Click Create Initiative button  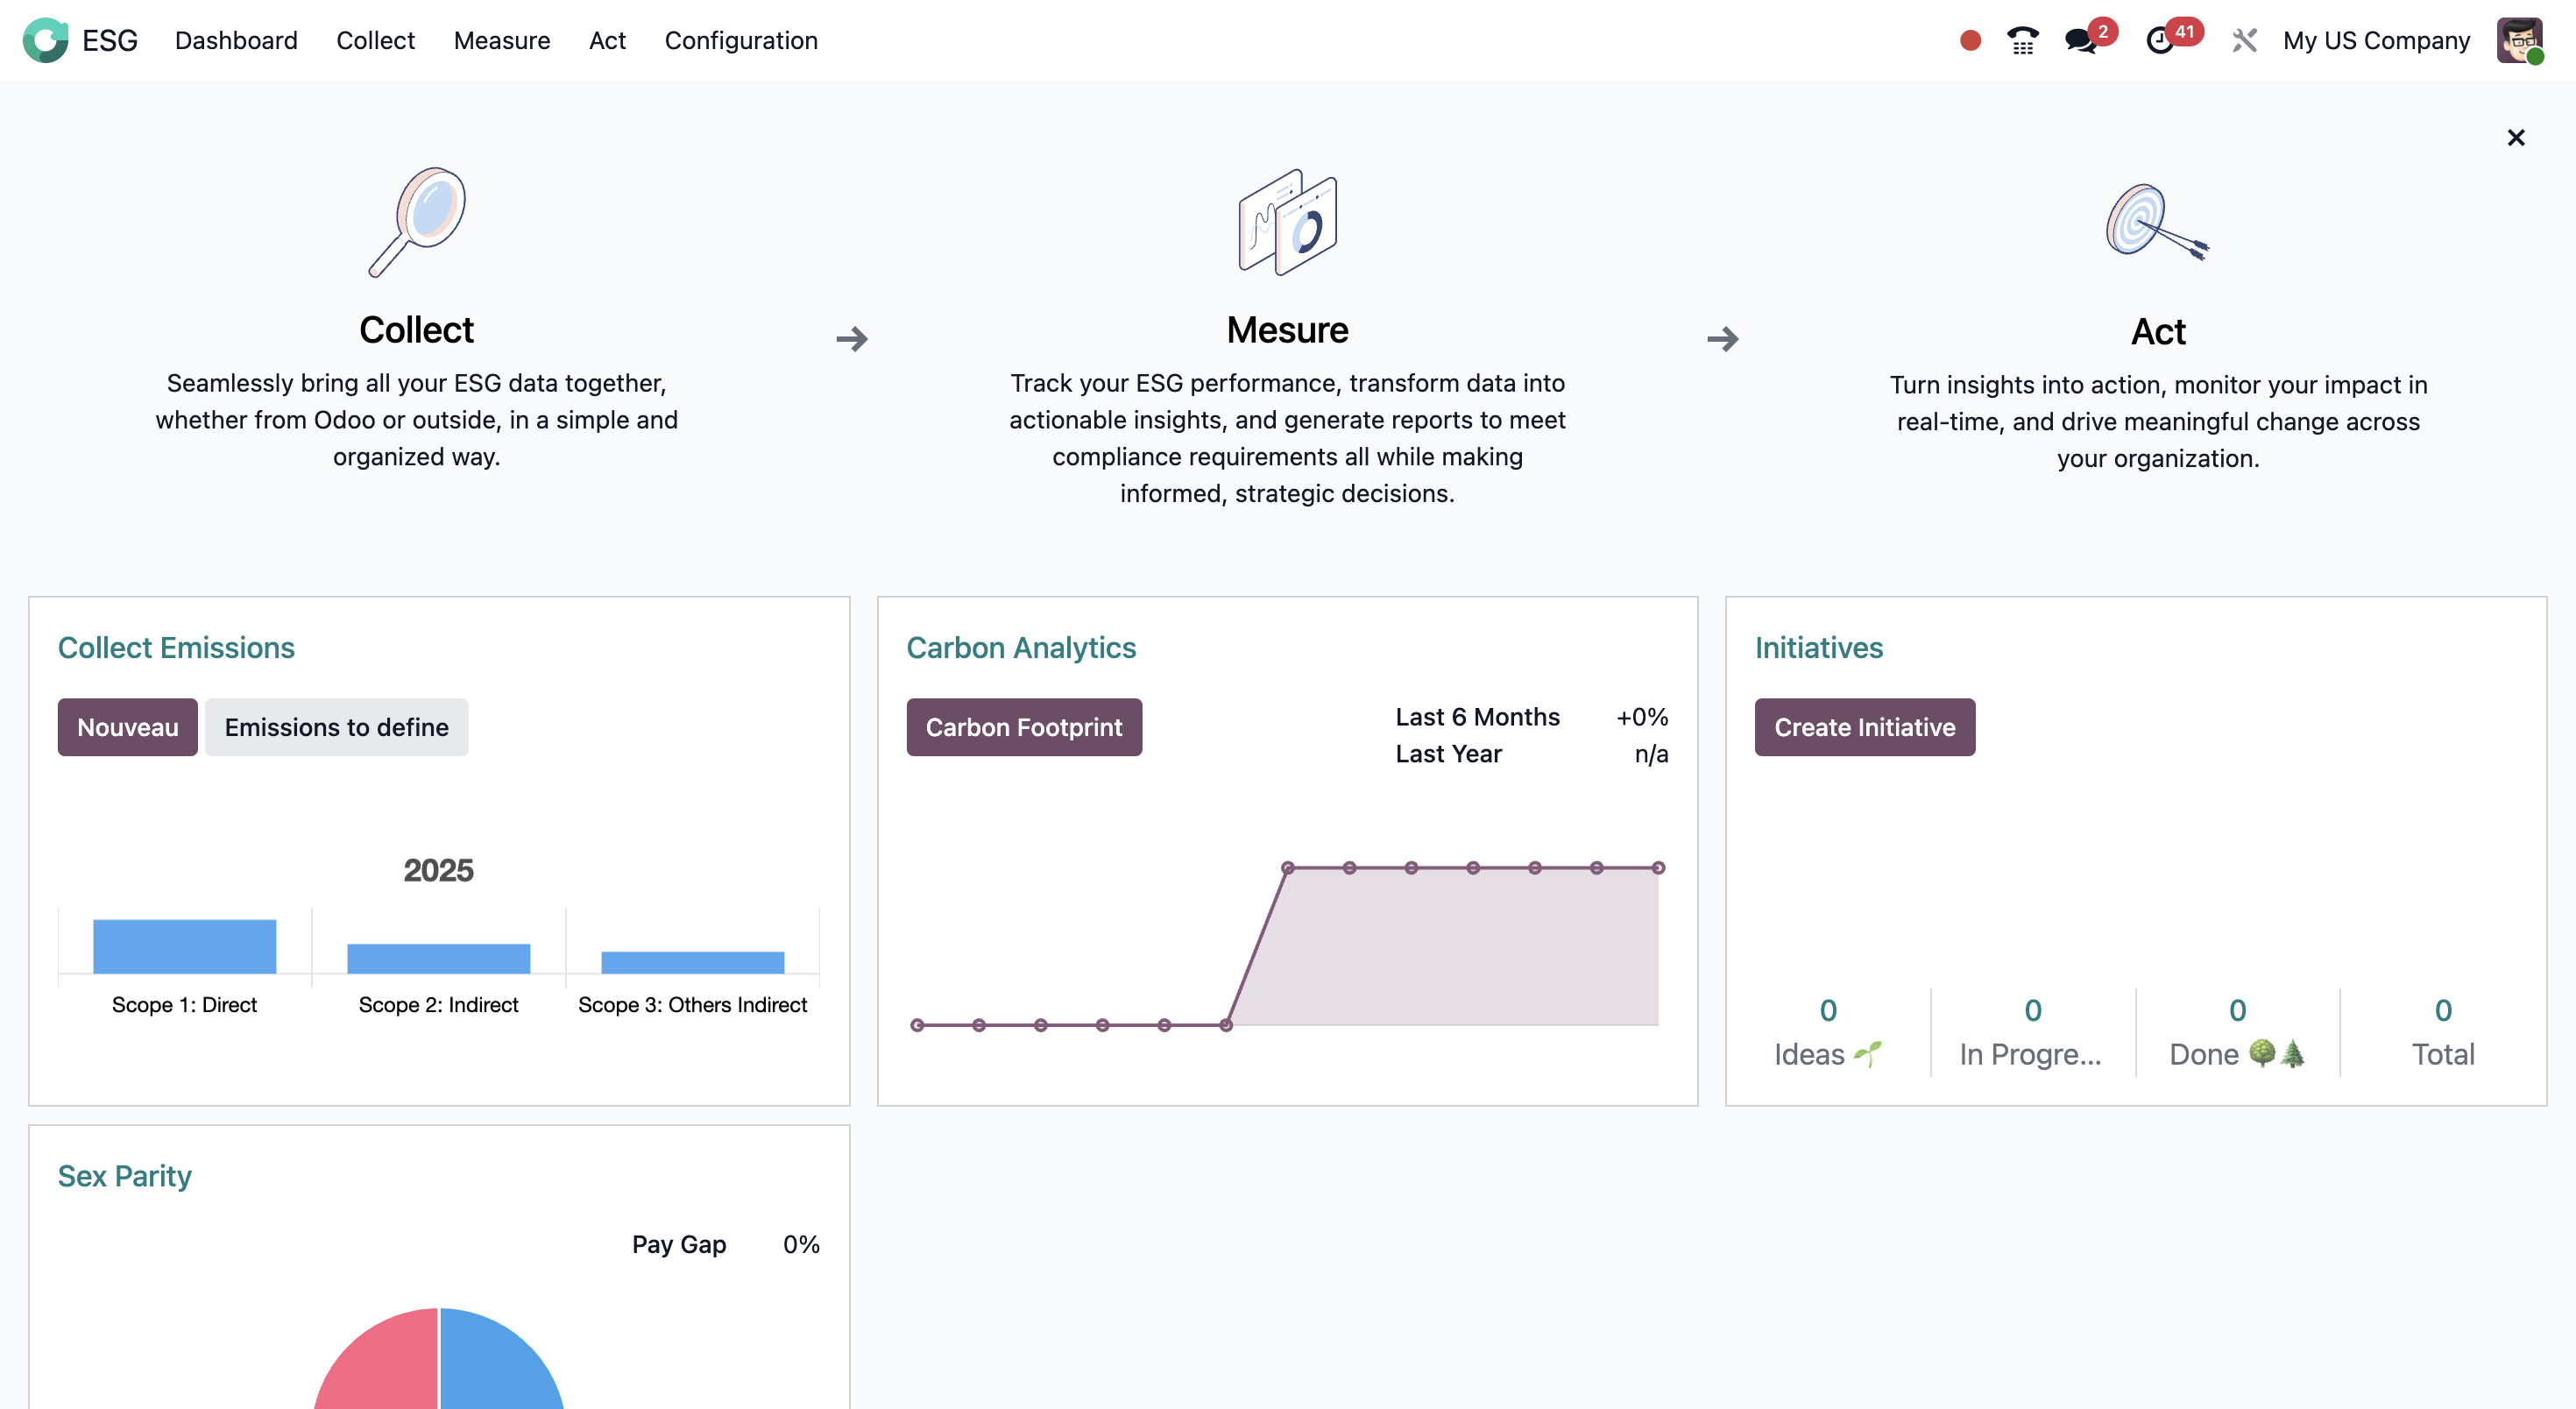1865,727
